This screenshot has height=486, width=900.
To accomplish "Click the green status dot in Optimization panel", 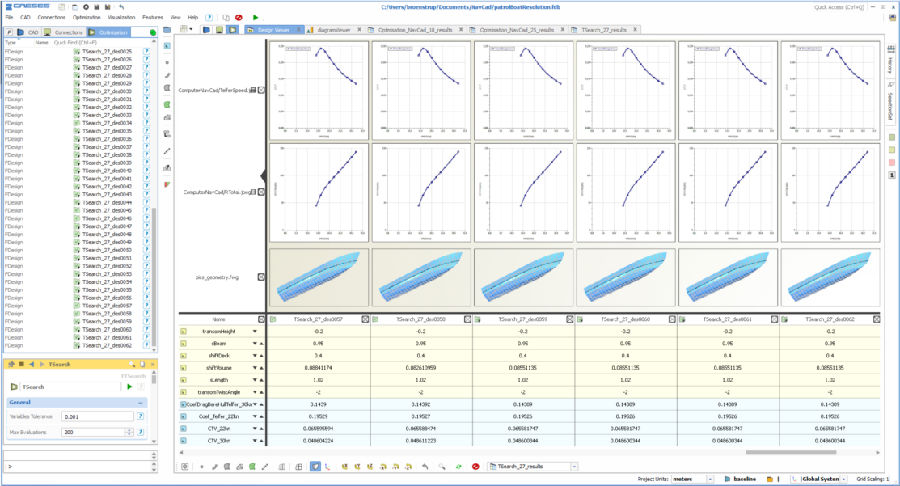I will coord(153,33).
